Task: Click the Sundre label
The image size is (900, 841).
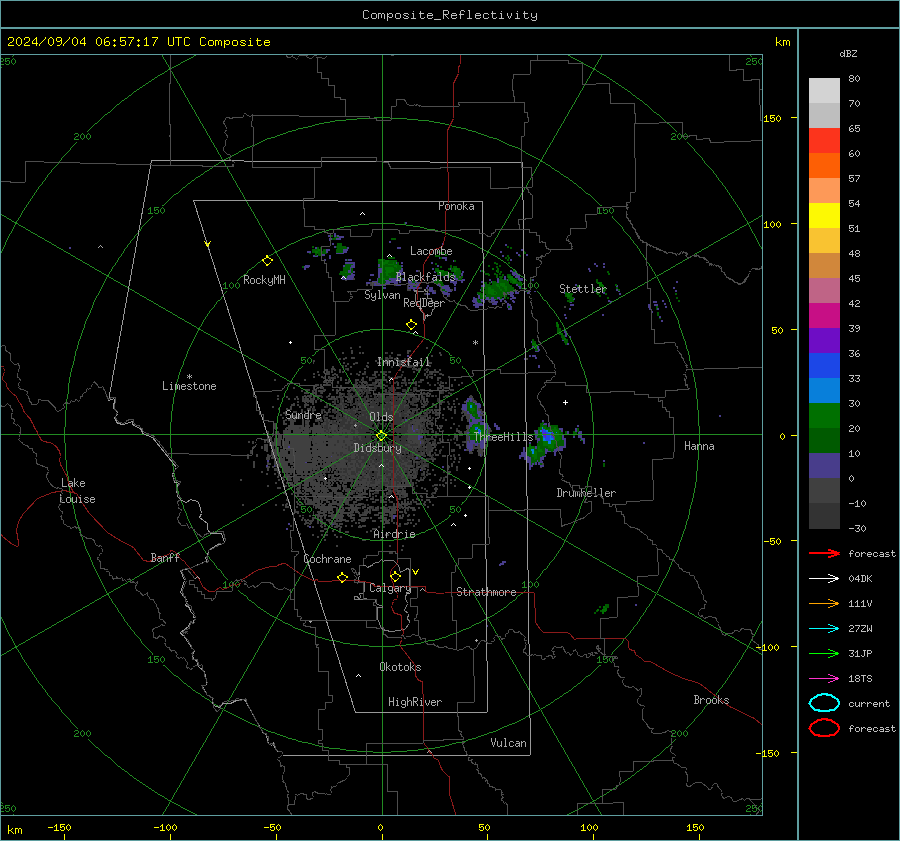Action: tap(303, 415)
